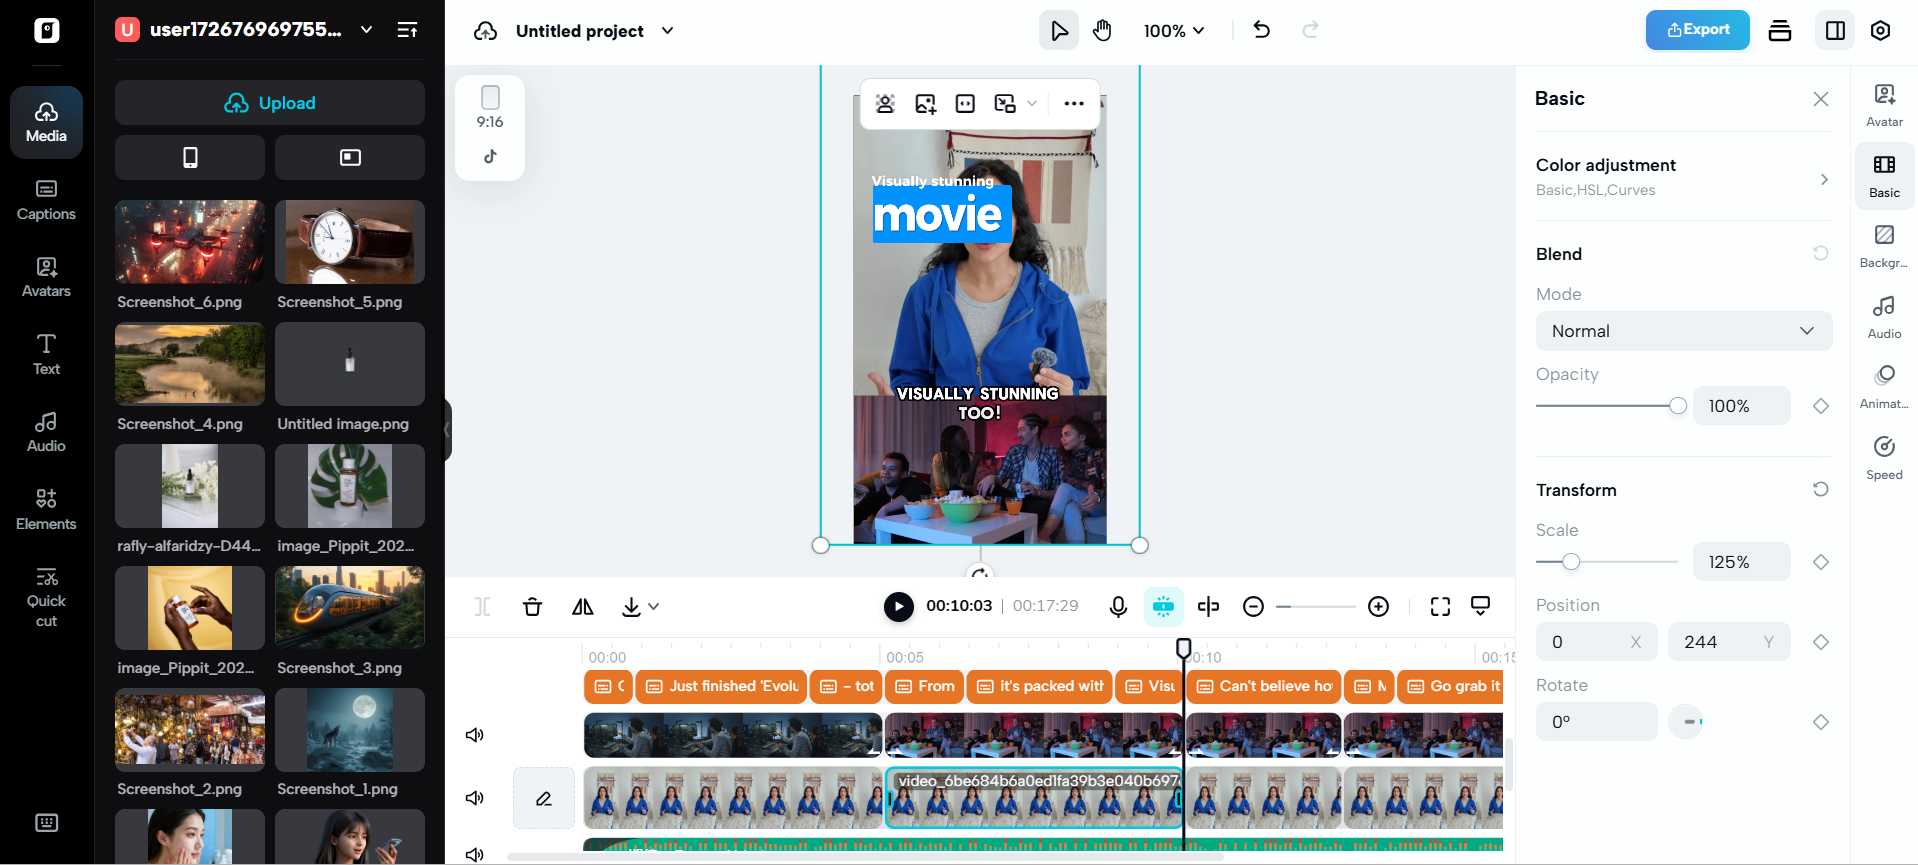Fit timeline to screen
The height and width of the screenshot is (865, 1918).
tap(1440, 607)
